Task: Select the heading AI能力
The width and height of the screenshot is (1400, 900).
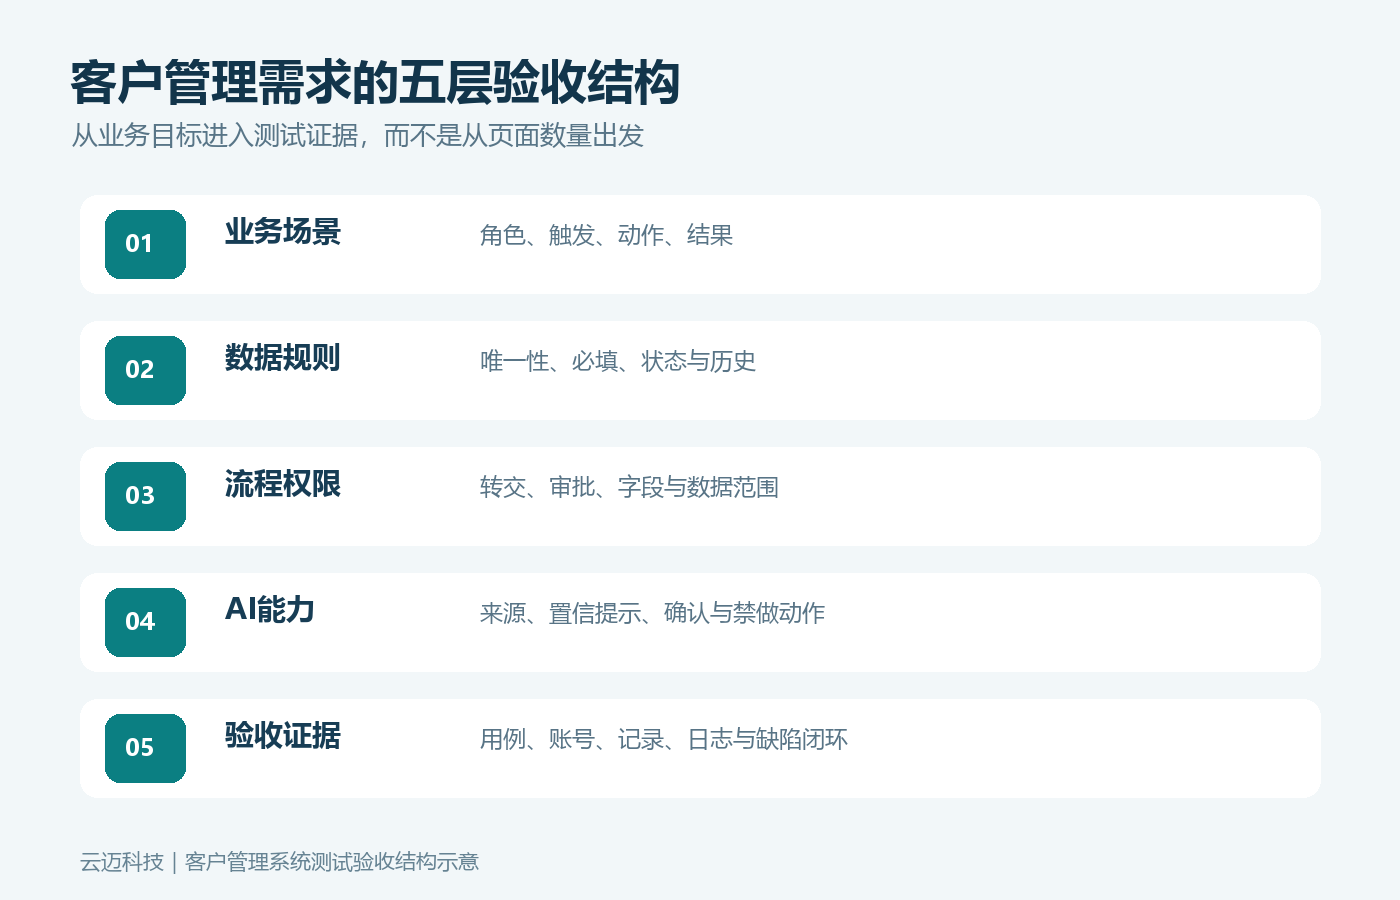Action: [x=270, y=610]
